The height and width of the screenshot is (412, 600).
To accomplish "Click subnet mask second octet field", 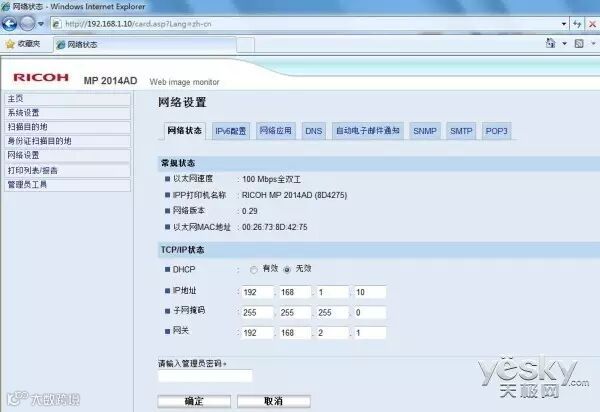I will coord(295,313).
